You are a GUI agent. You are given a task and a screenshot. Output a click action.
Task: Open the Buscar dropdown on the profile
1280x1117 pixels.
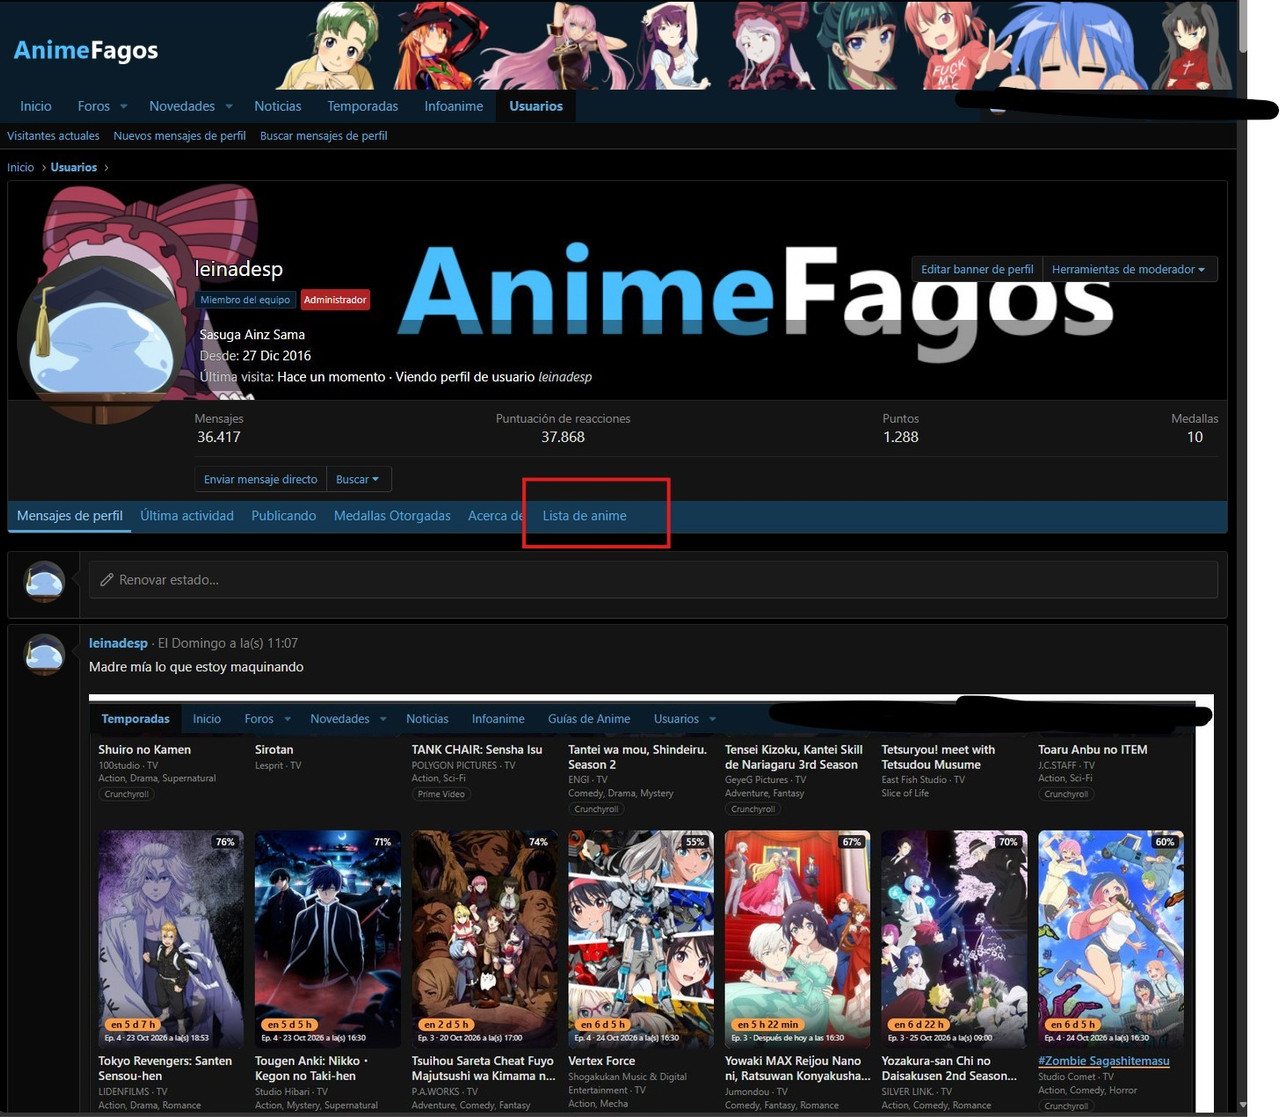pyautogui.click(x=357, y=479)
